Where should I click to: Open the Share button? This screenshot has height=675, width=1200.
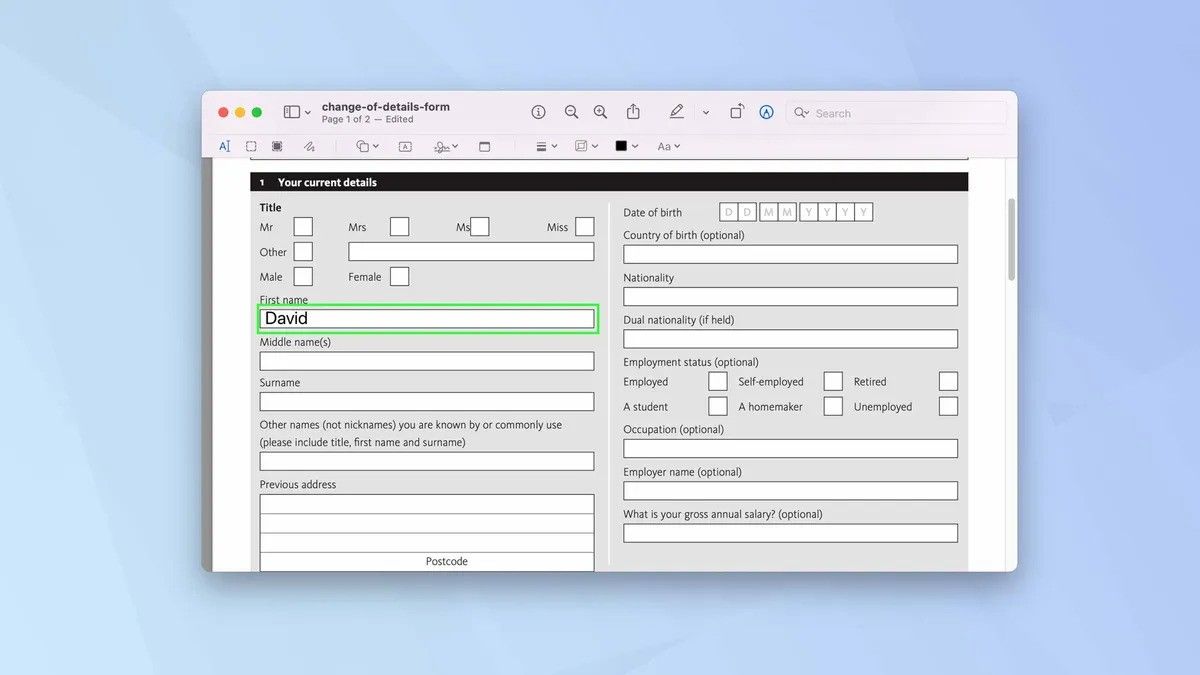(x=633, y=112)
